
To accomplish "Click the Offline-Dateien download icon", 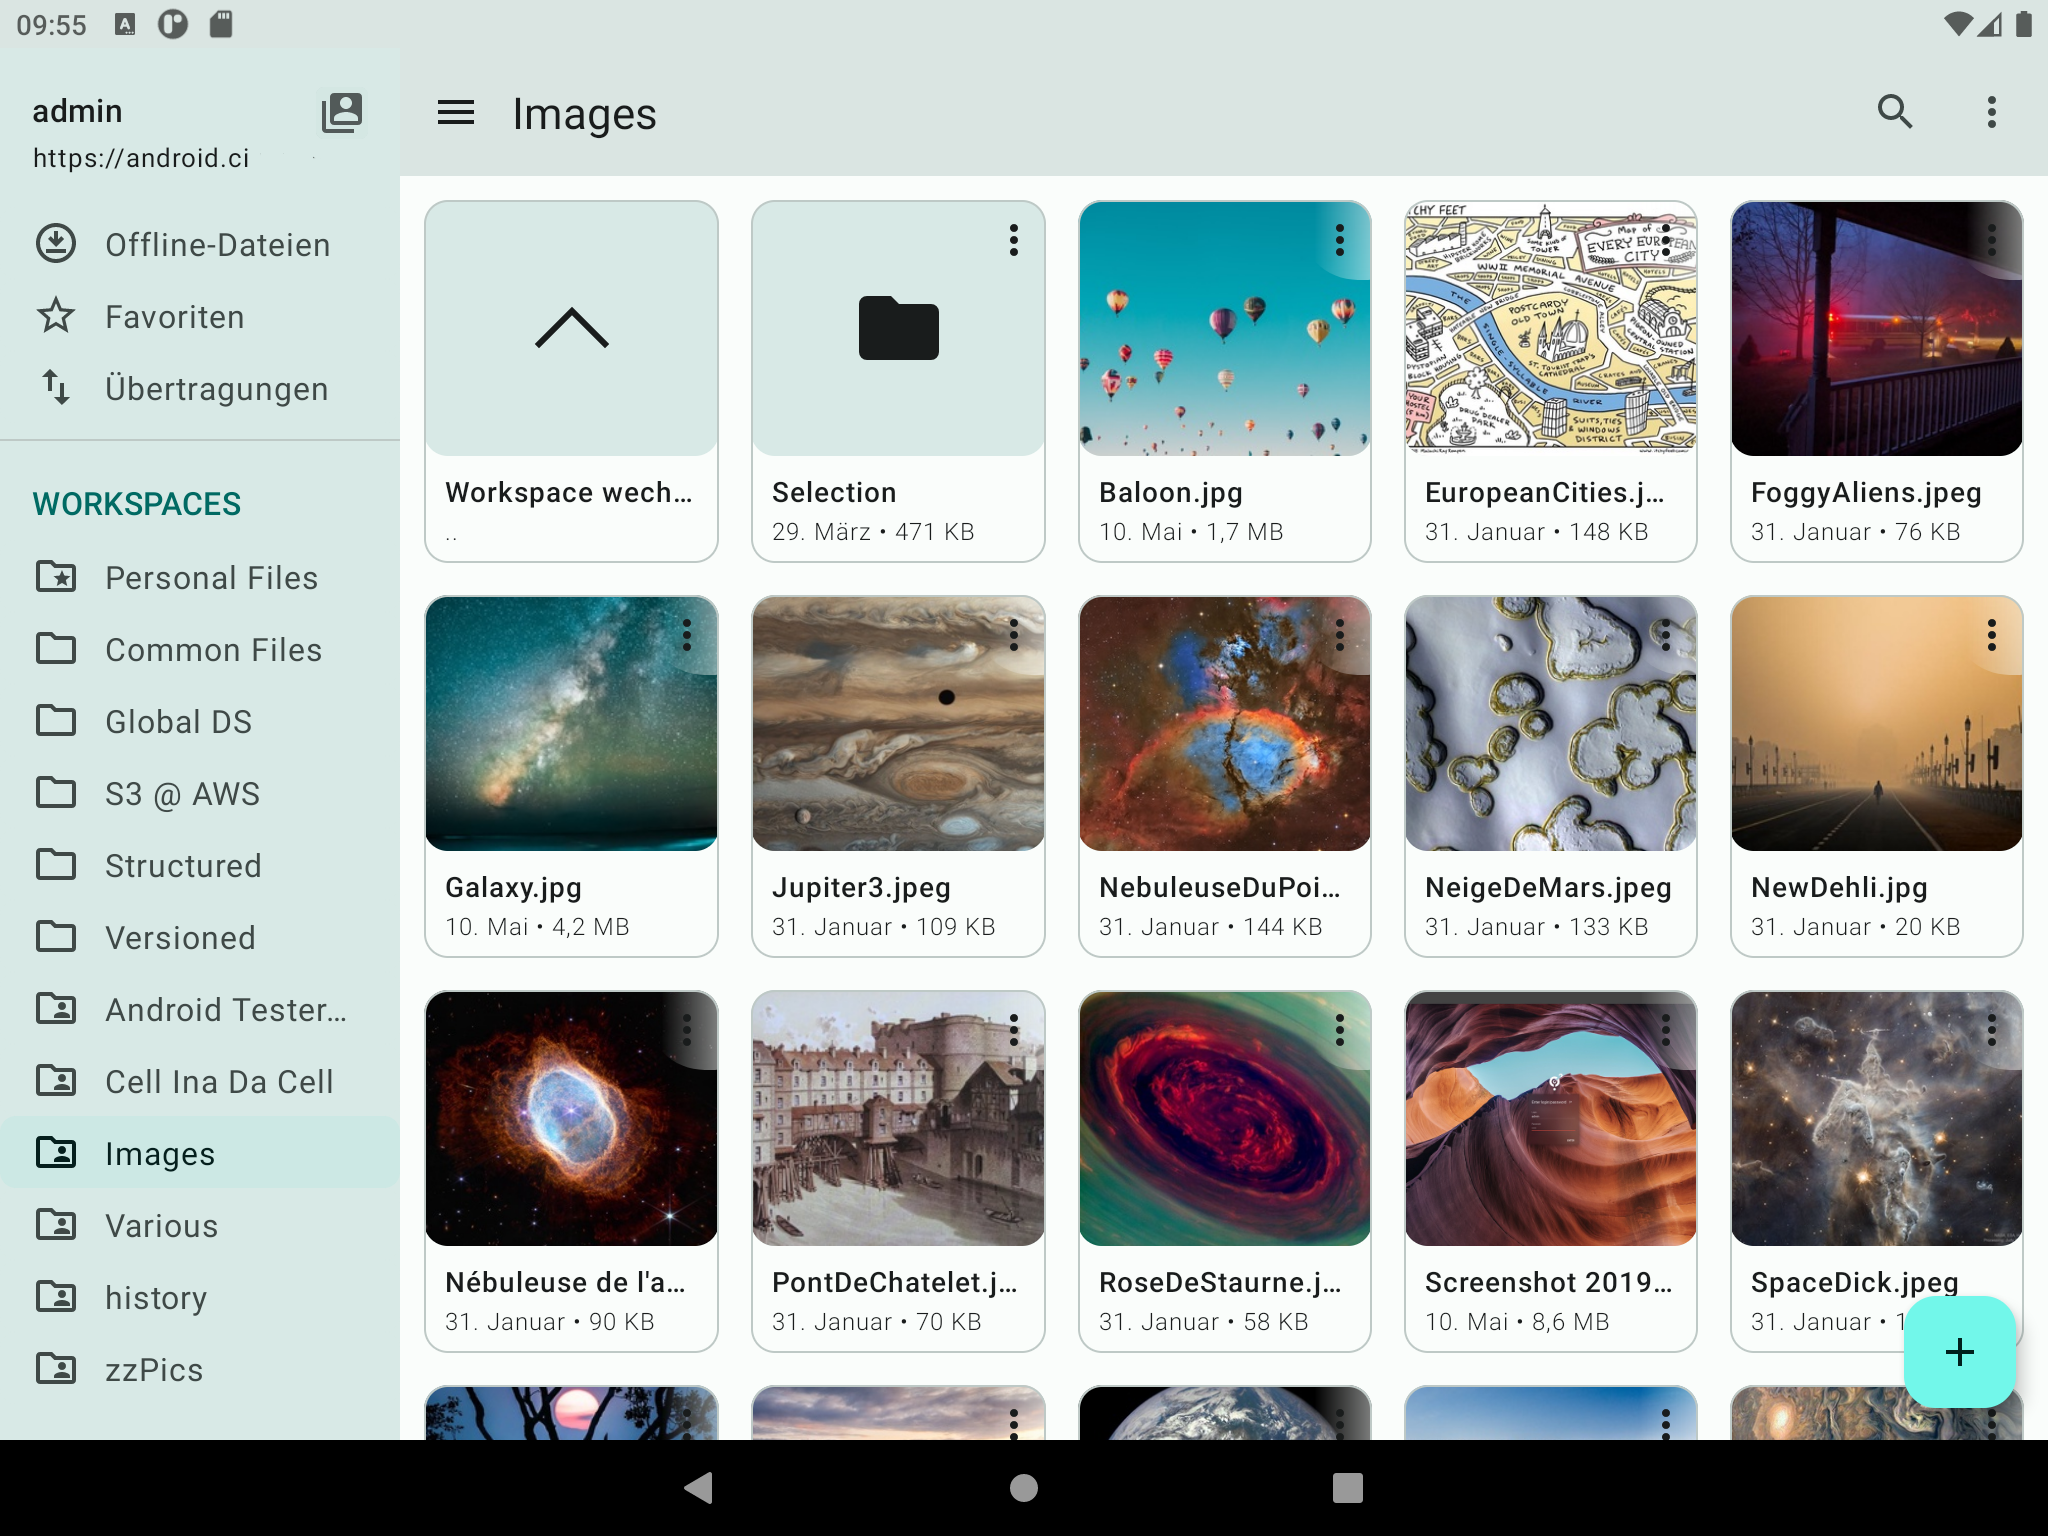I will coord(56,244).
